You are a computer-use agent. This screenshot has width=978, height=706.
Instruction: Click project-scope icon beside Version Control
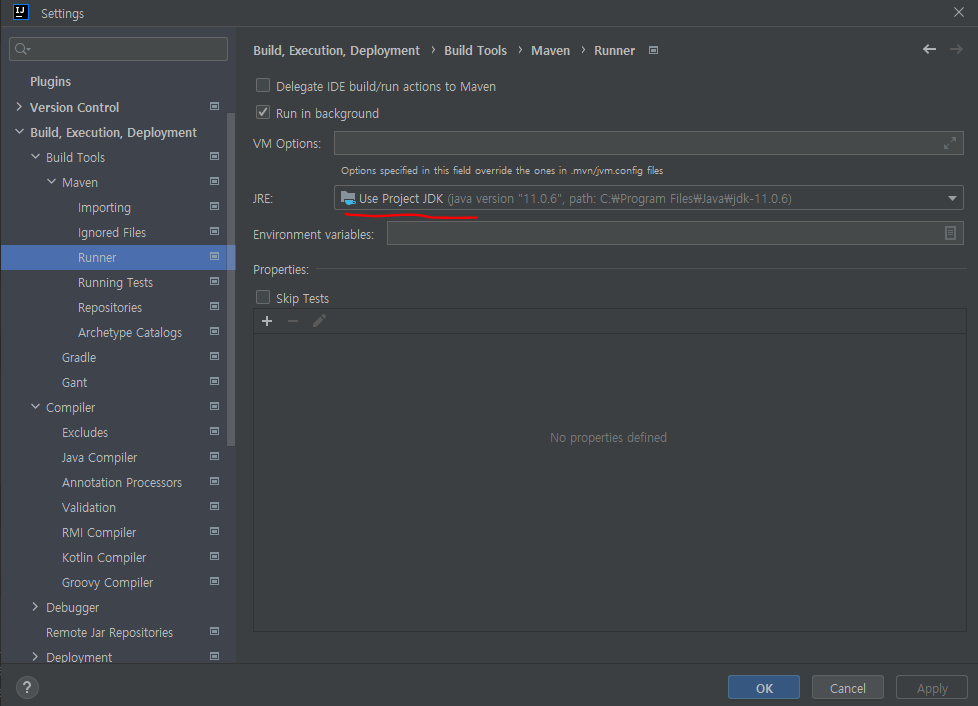(x=214, y=107)
